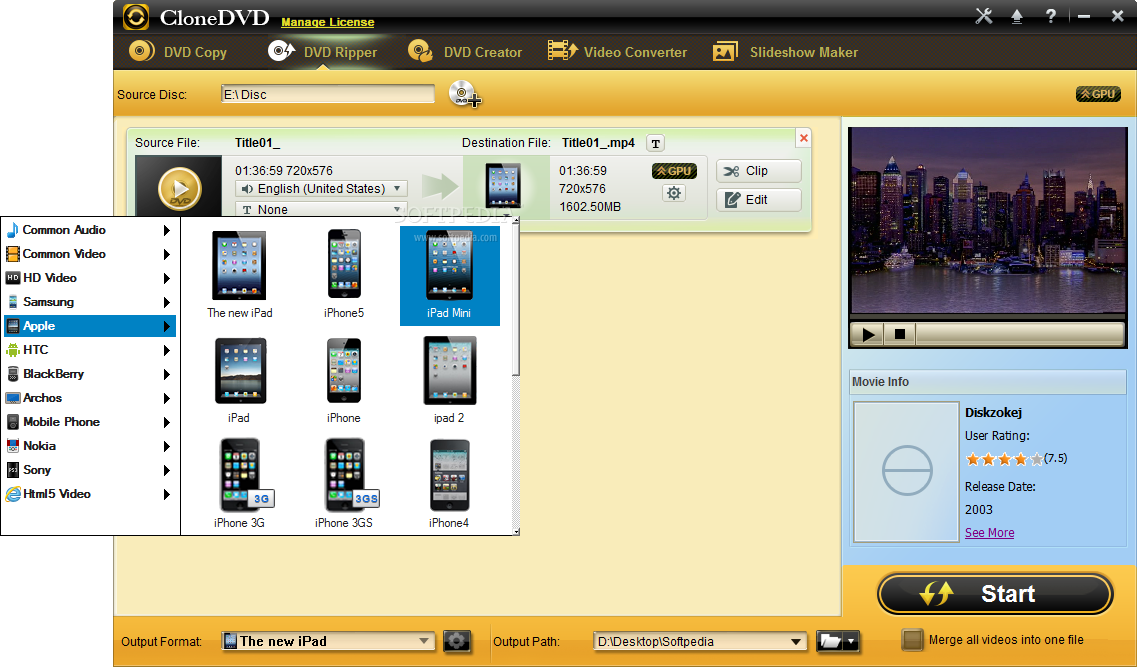Expand the Nokia category
Image resolution: width=1137 pixels, height=667 pixels.
tap(90, 445)
